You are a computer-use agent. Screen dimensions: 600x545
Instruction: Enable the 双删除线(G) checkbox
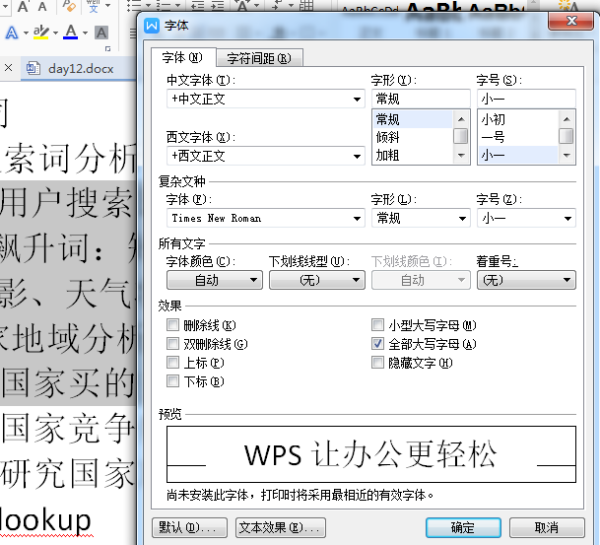pyautogui.click(x=173, y=344)
